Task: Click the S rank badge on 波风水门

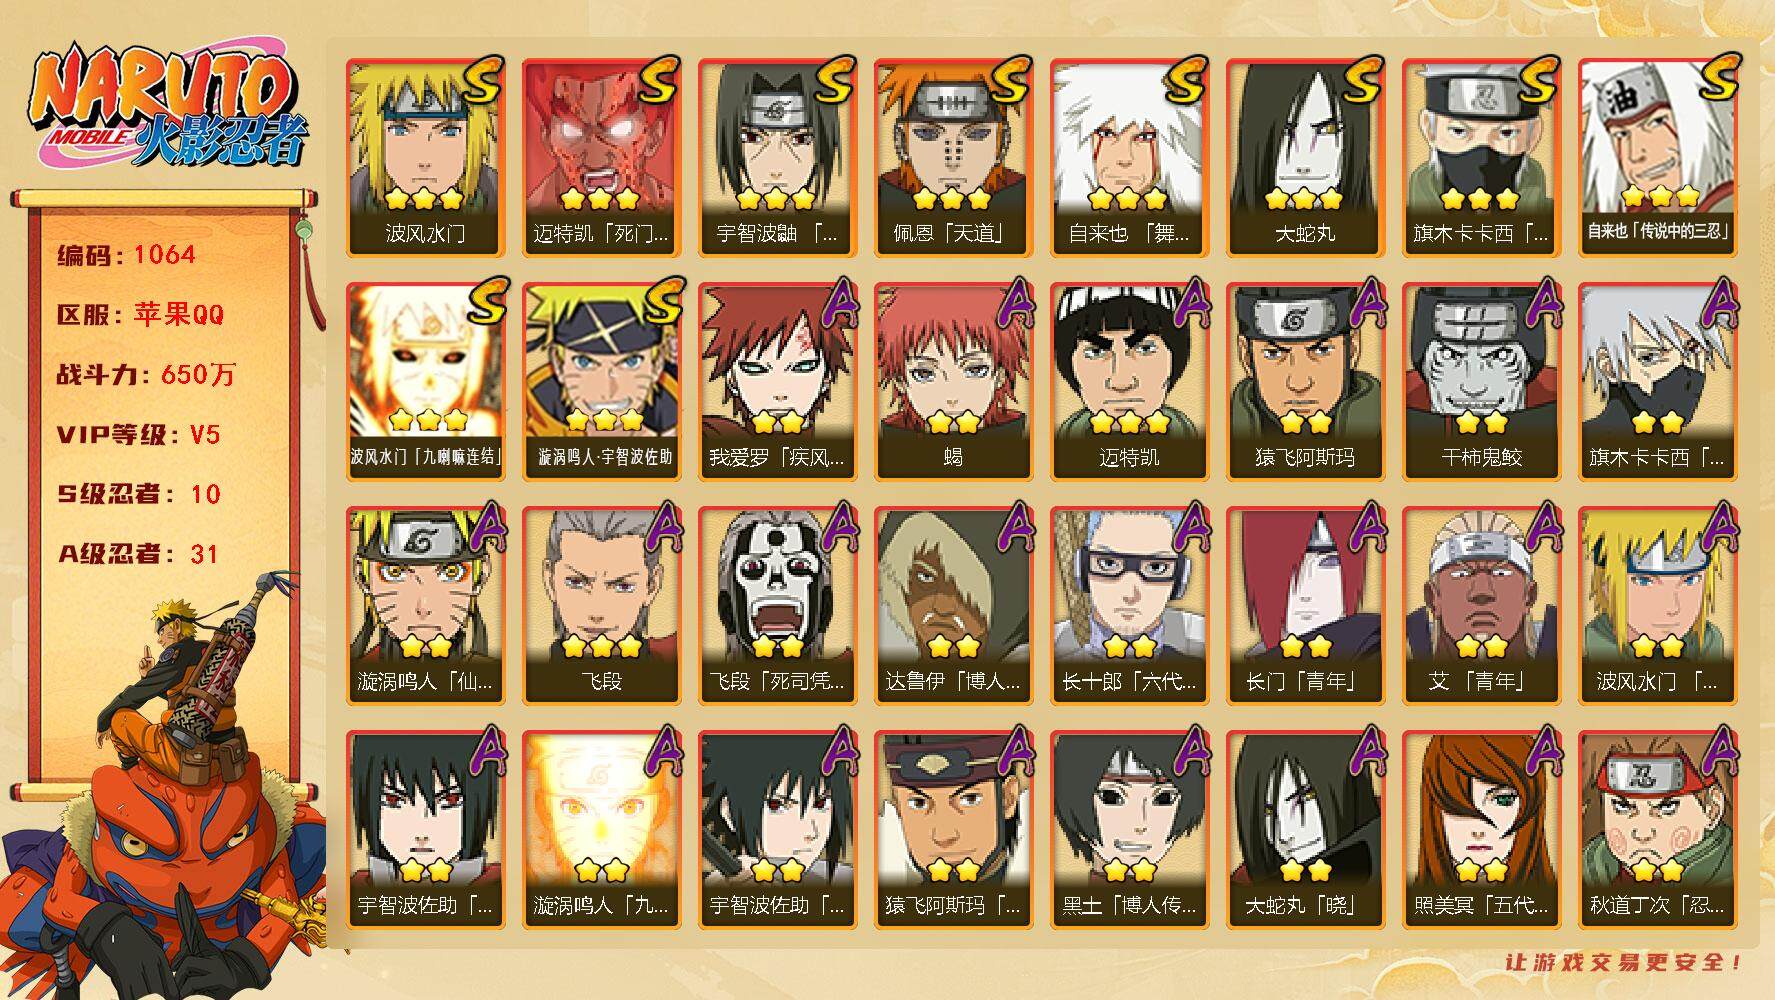Action: point(481,81)
